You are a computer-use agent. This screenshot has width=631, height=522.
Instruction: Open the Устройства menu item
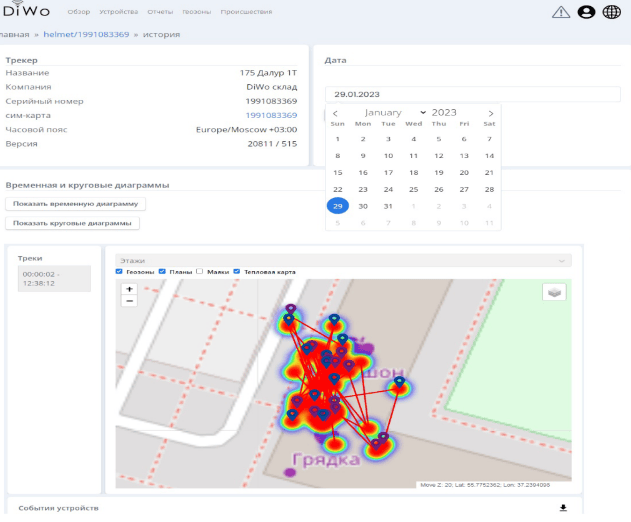(119, 12)
